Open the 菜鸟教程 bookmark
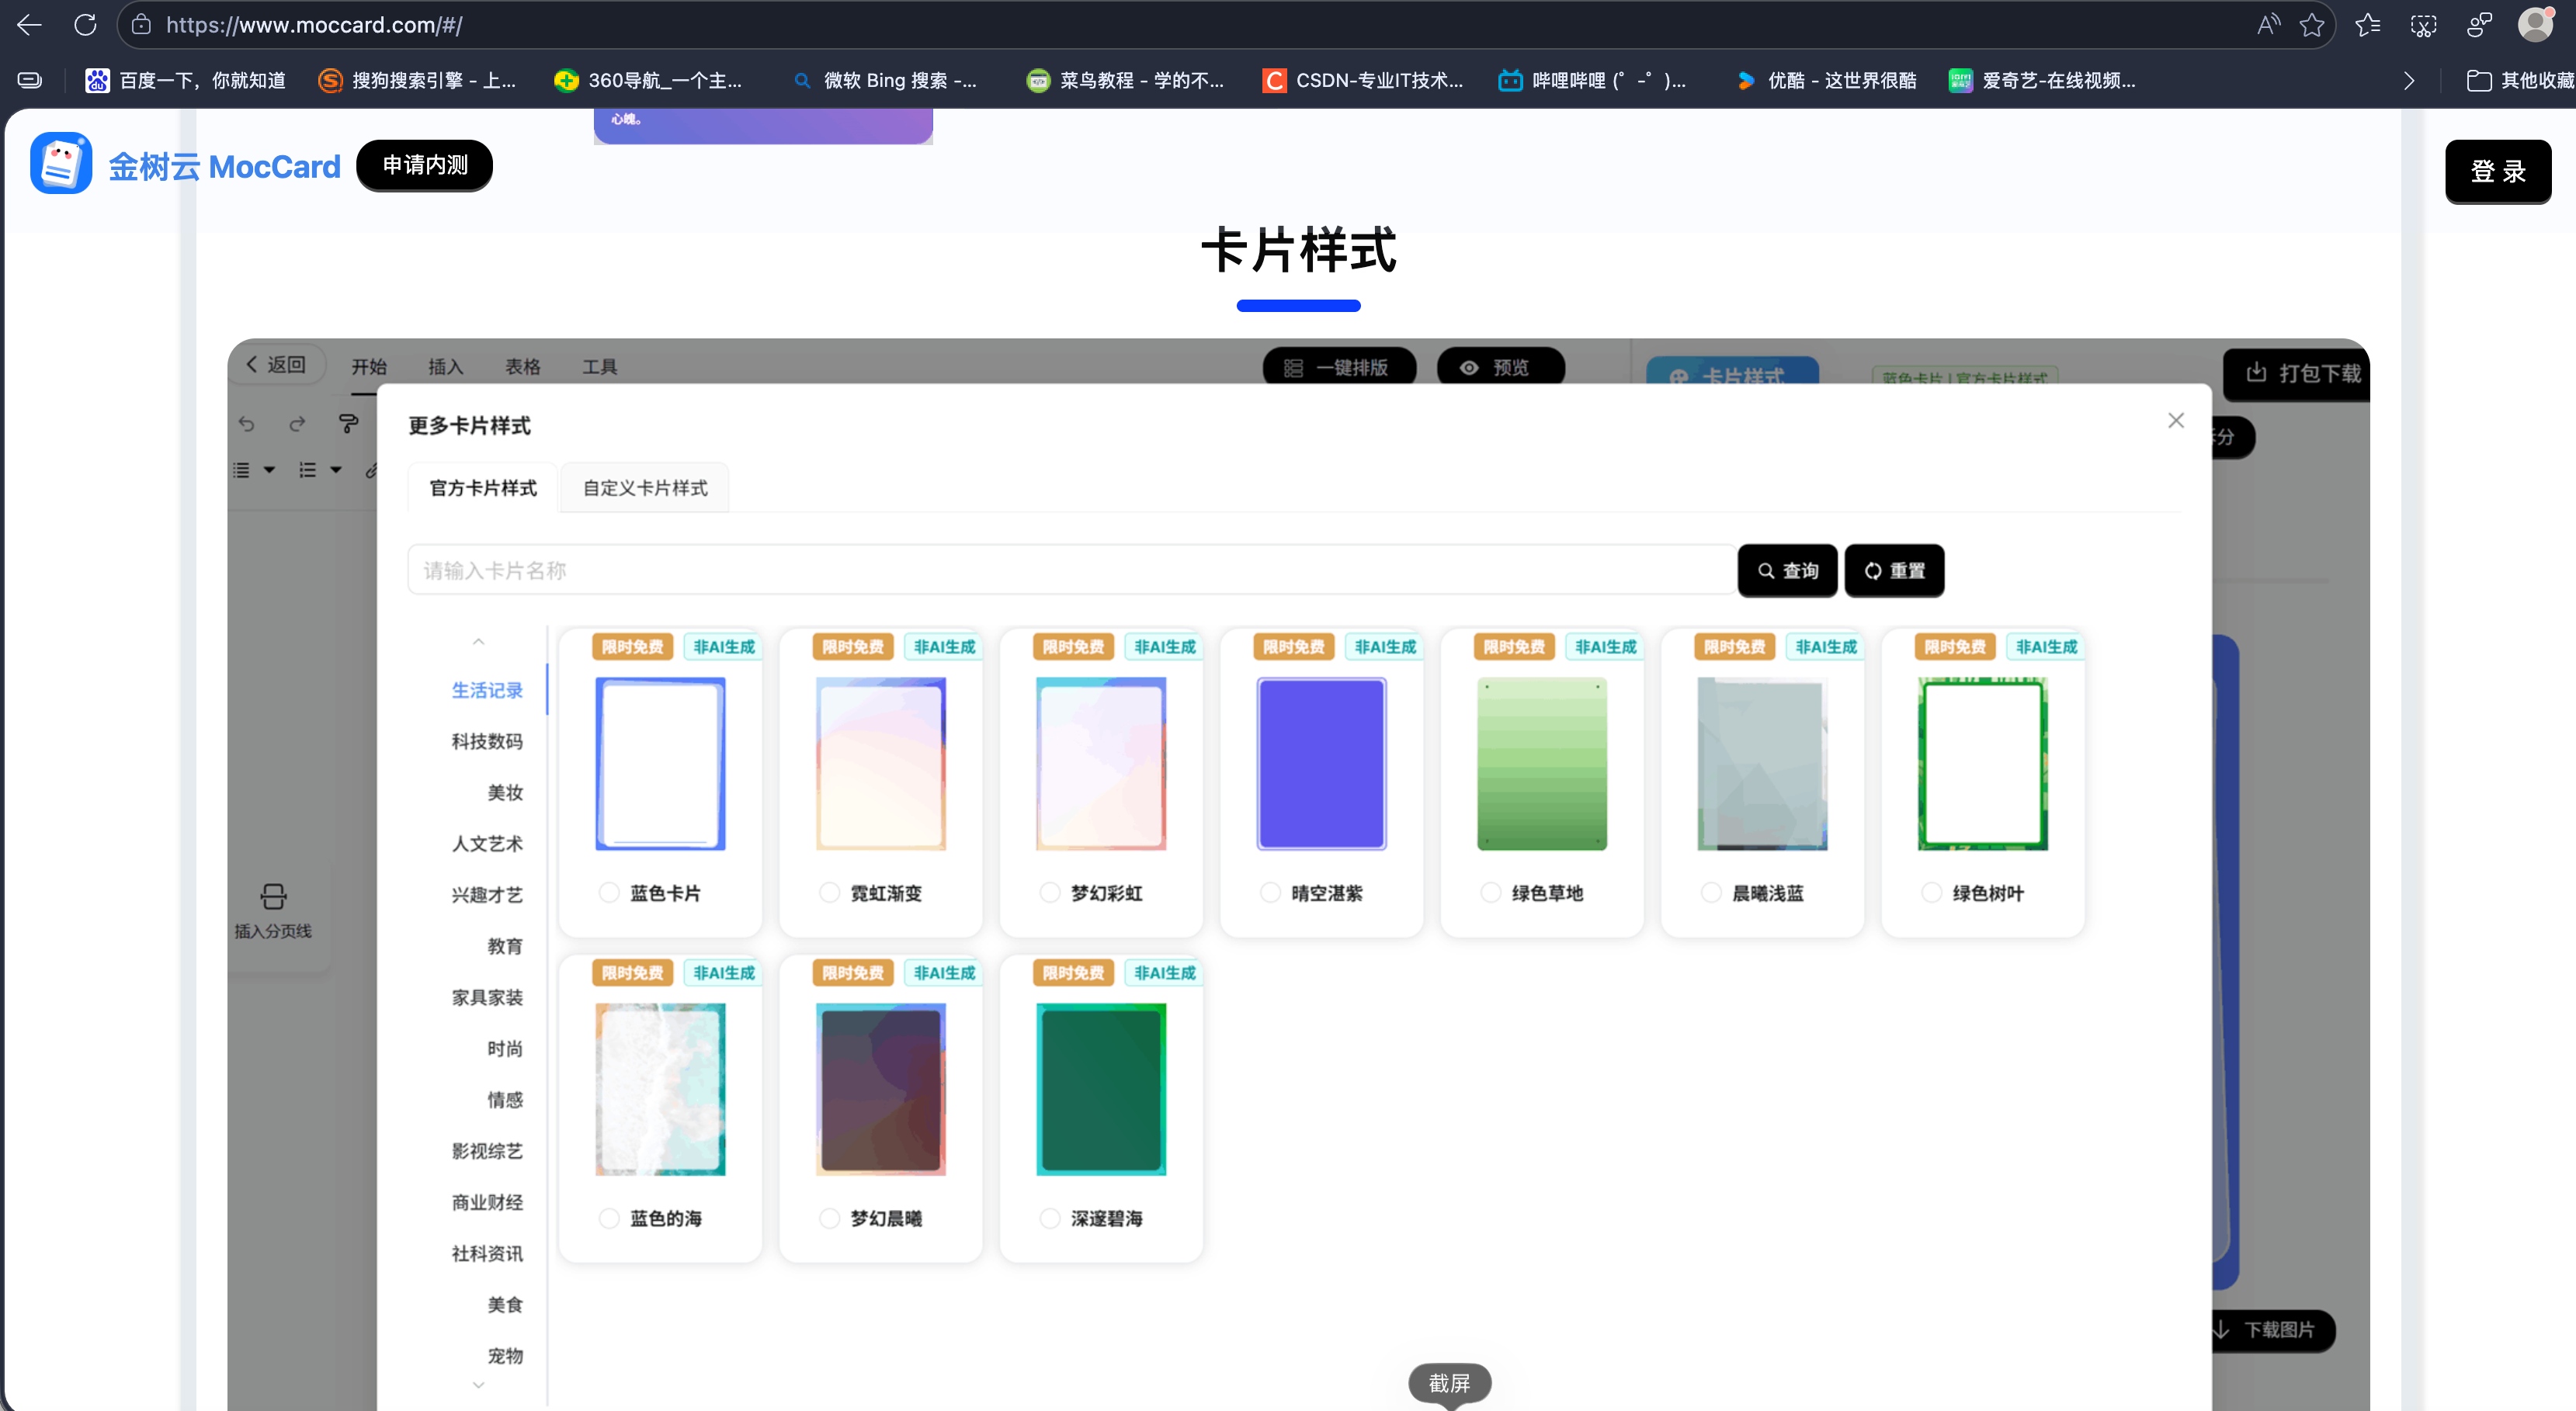The image size is (2576, 1411). pos(1125,80)
